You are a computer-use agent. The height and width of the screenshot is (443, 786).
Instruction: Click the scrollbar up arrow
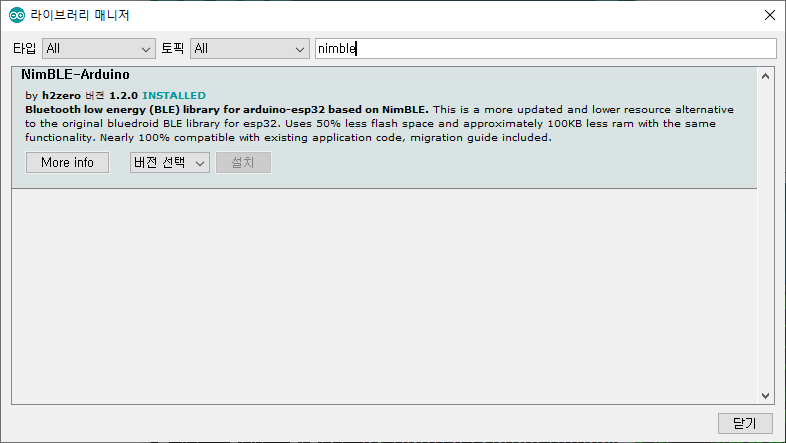point(765,76)
